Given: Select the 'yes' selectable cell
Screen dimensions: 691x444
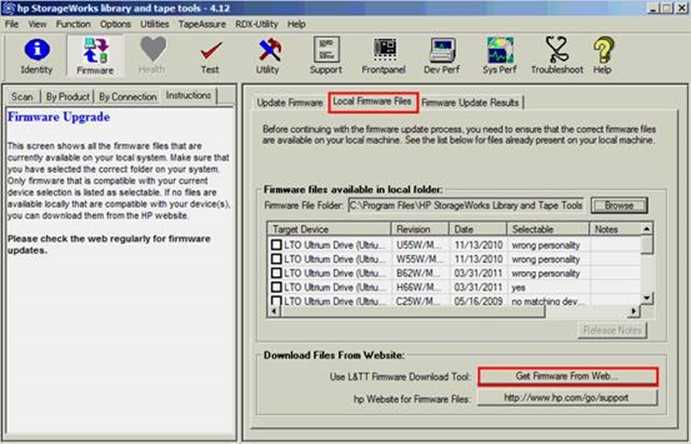Looking at the screenshot, I should [x=519, y=288].
